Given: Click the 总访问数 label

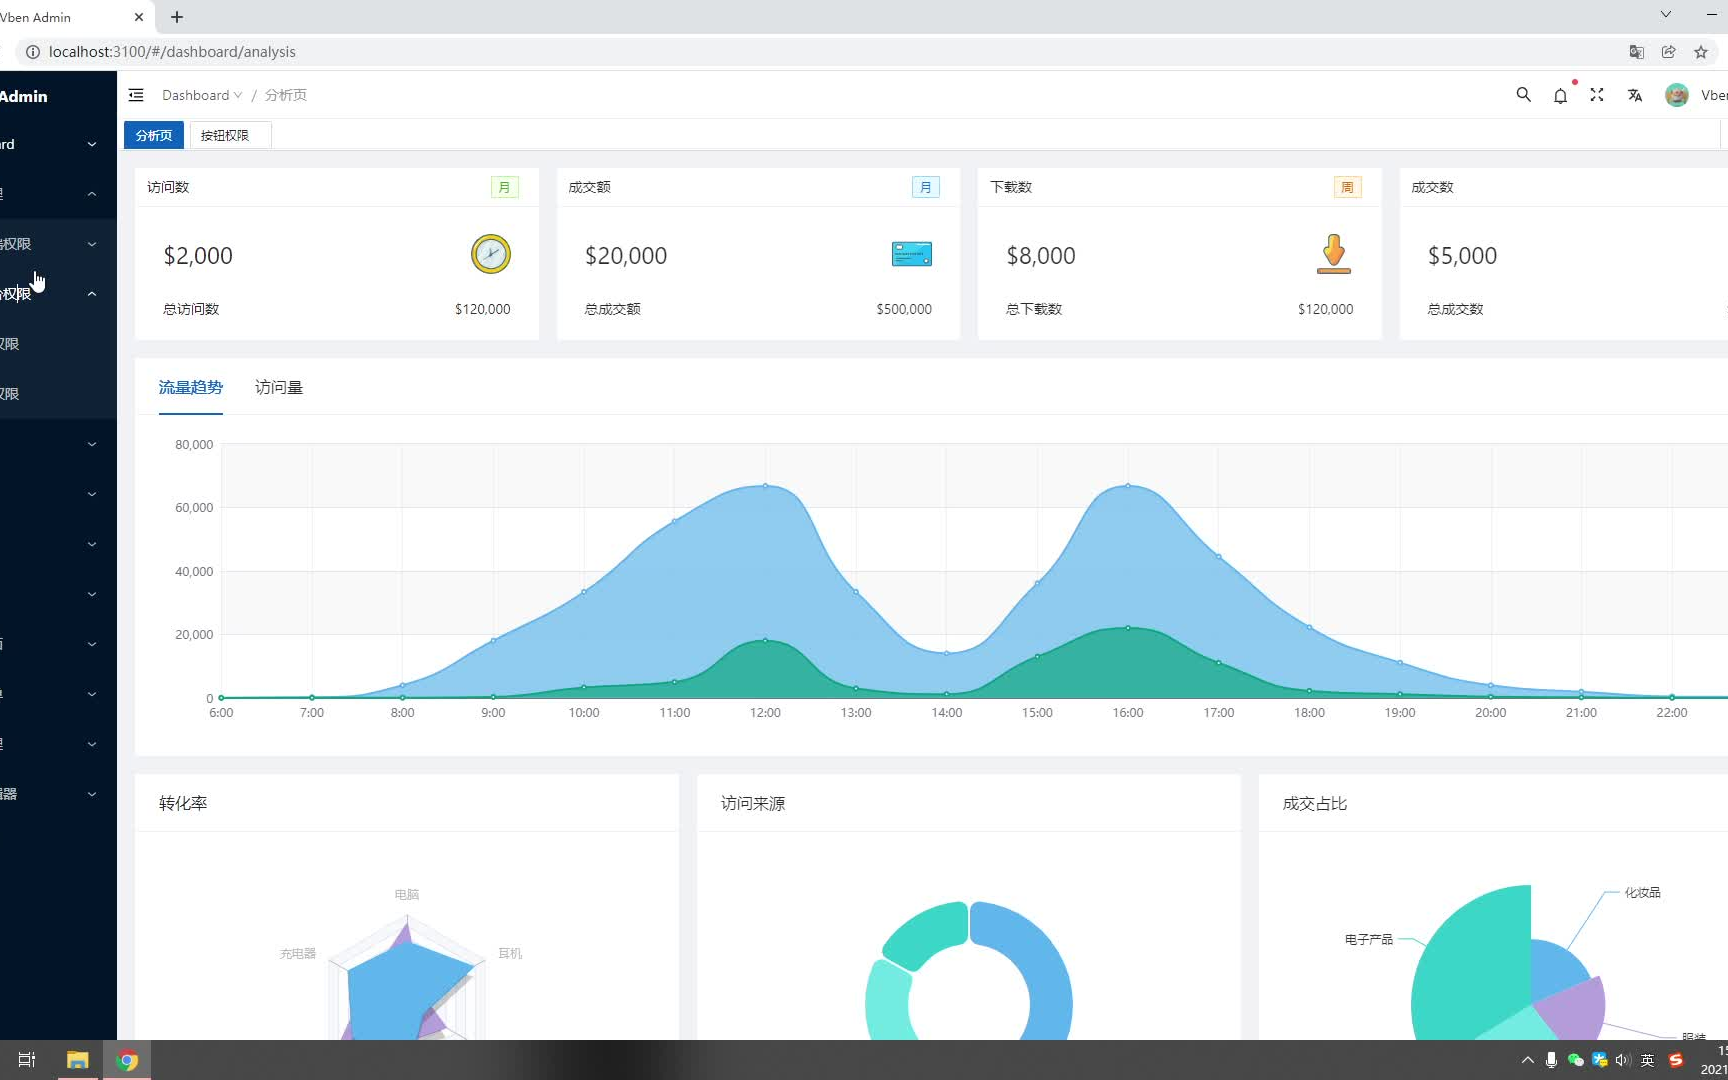Looking at the screenshot, I should (191, 309).
